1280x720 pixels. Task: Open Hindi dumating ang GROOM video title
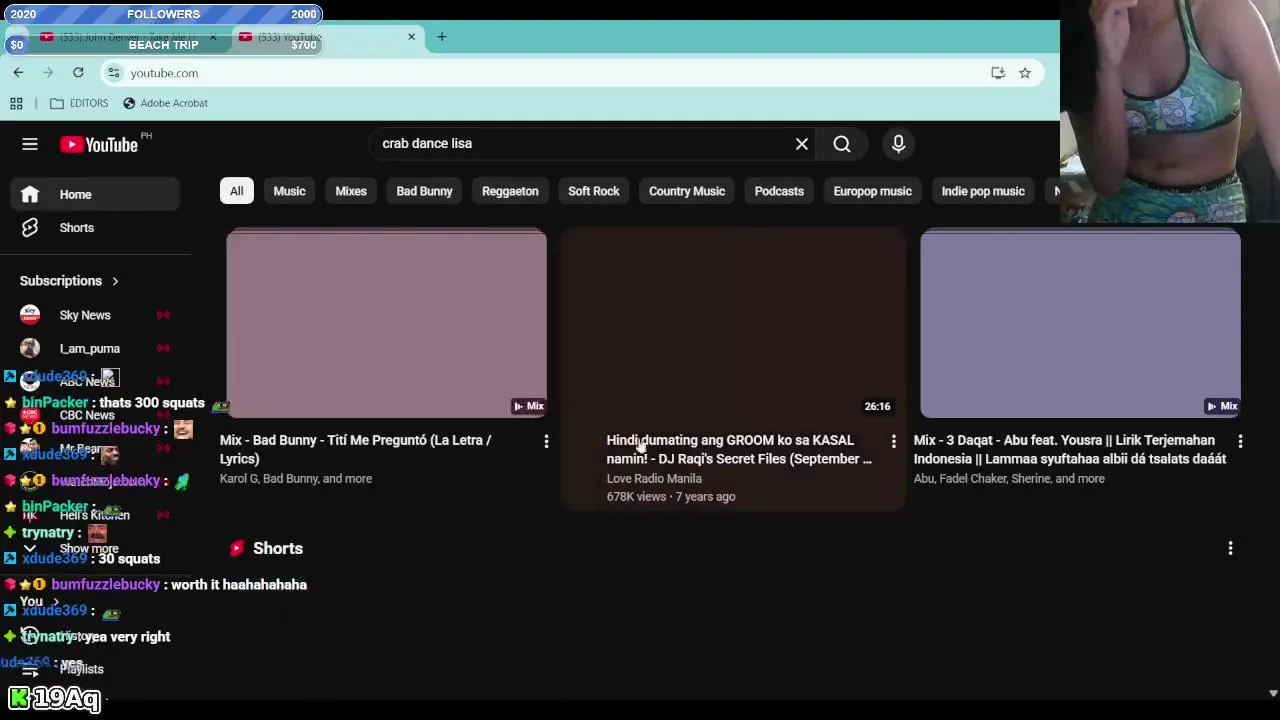click(739, 450)
